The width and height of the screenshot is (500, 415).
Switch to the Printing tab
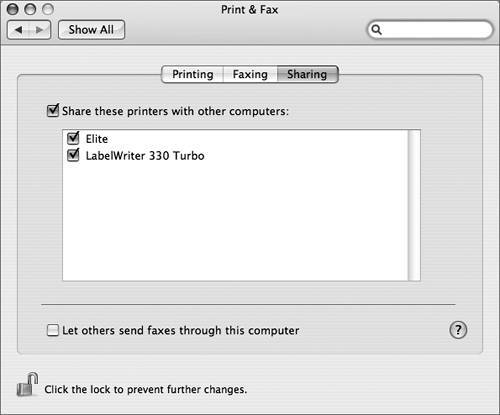192,74
